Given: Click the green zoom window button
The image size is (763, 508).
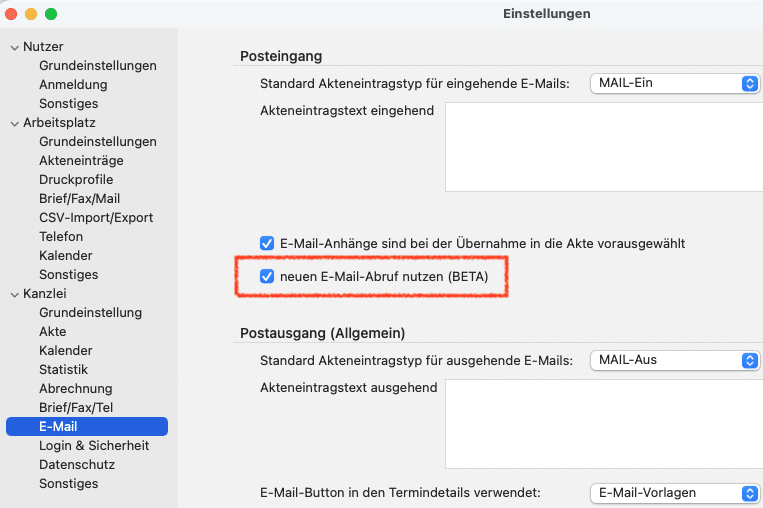Looking at the screenshot, I should click(51, 14).
